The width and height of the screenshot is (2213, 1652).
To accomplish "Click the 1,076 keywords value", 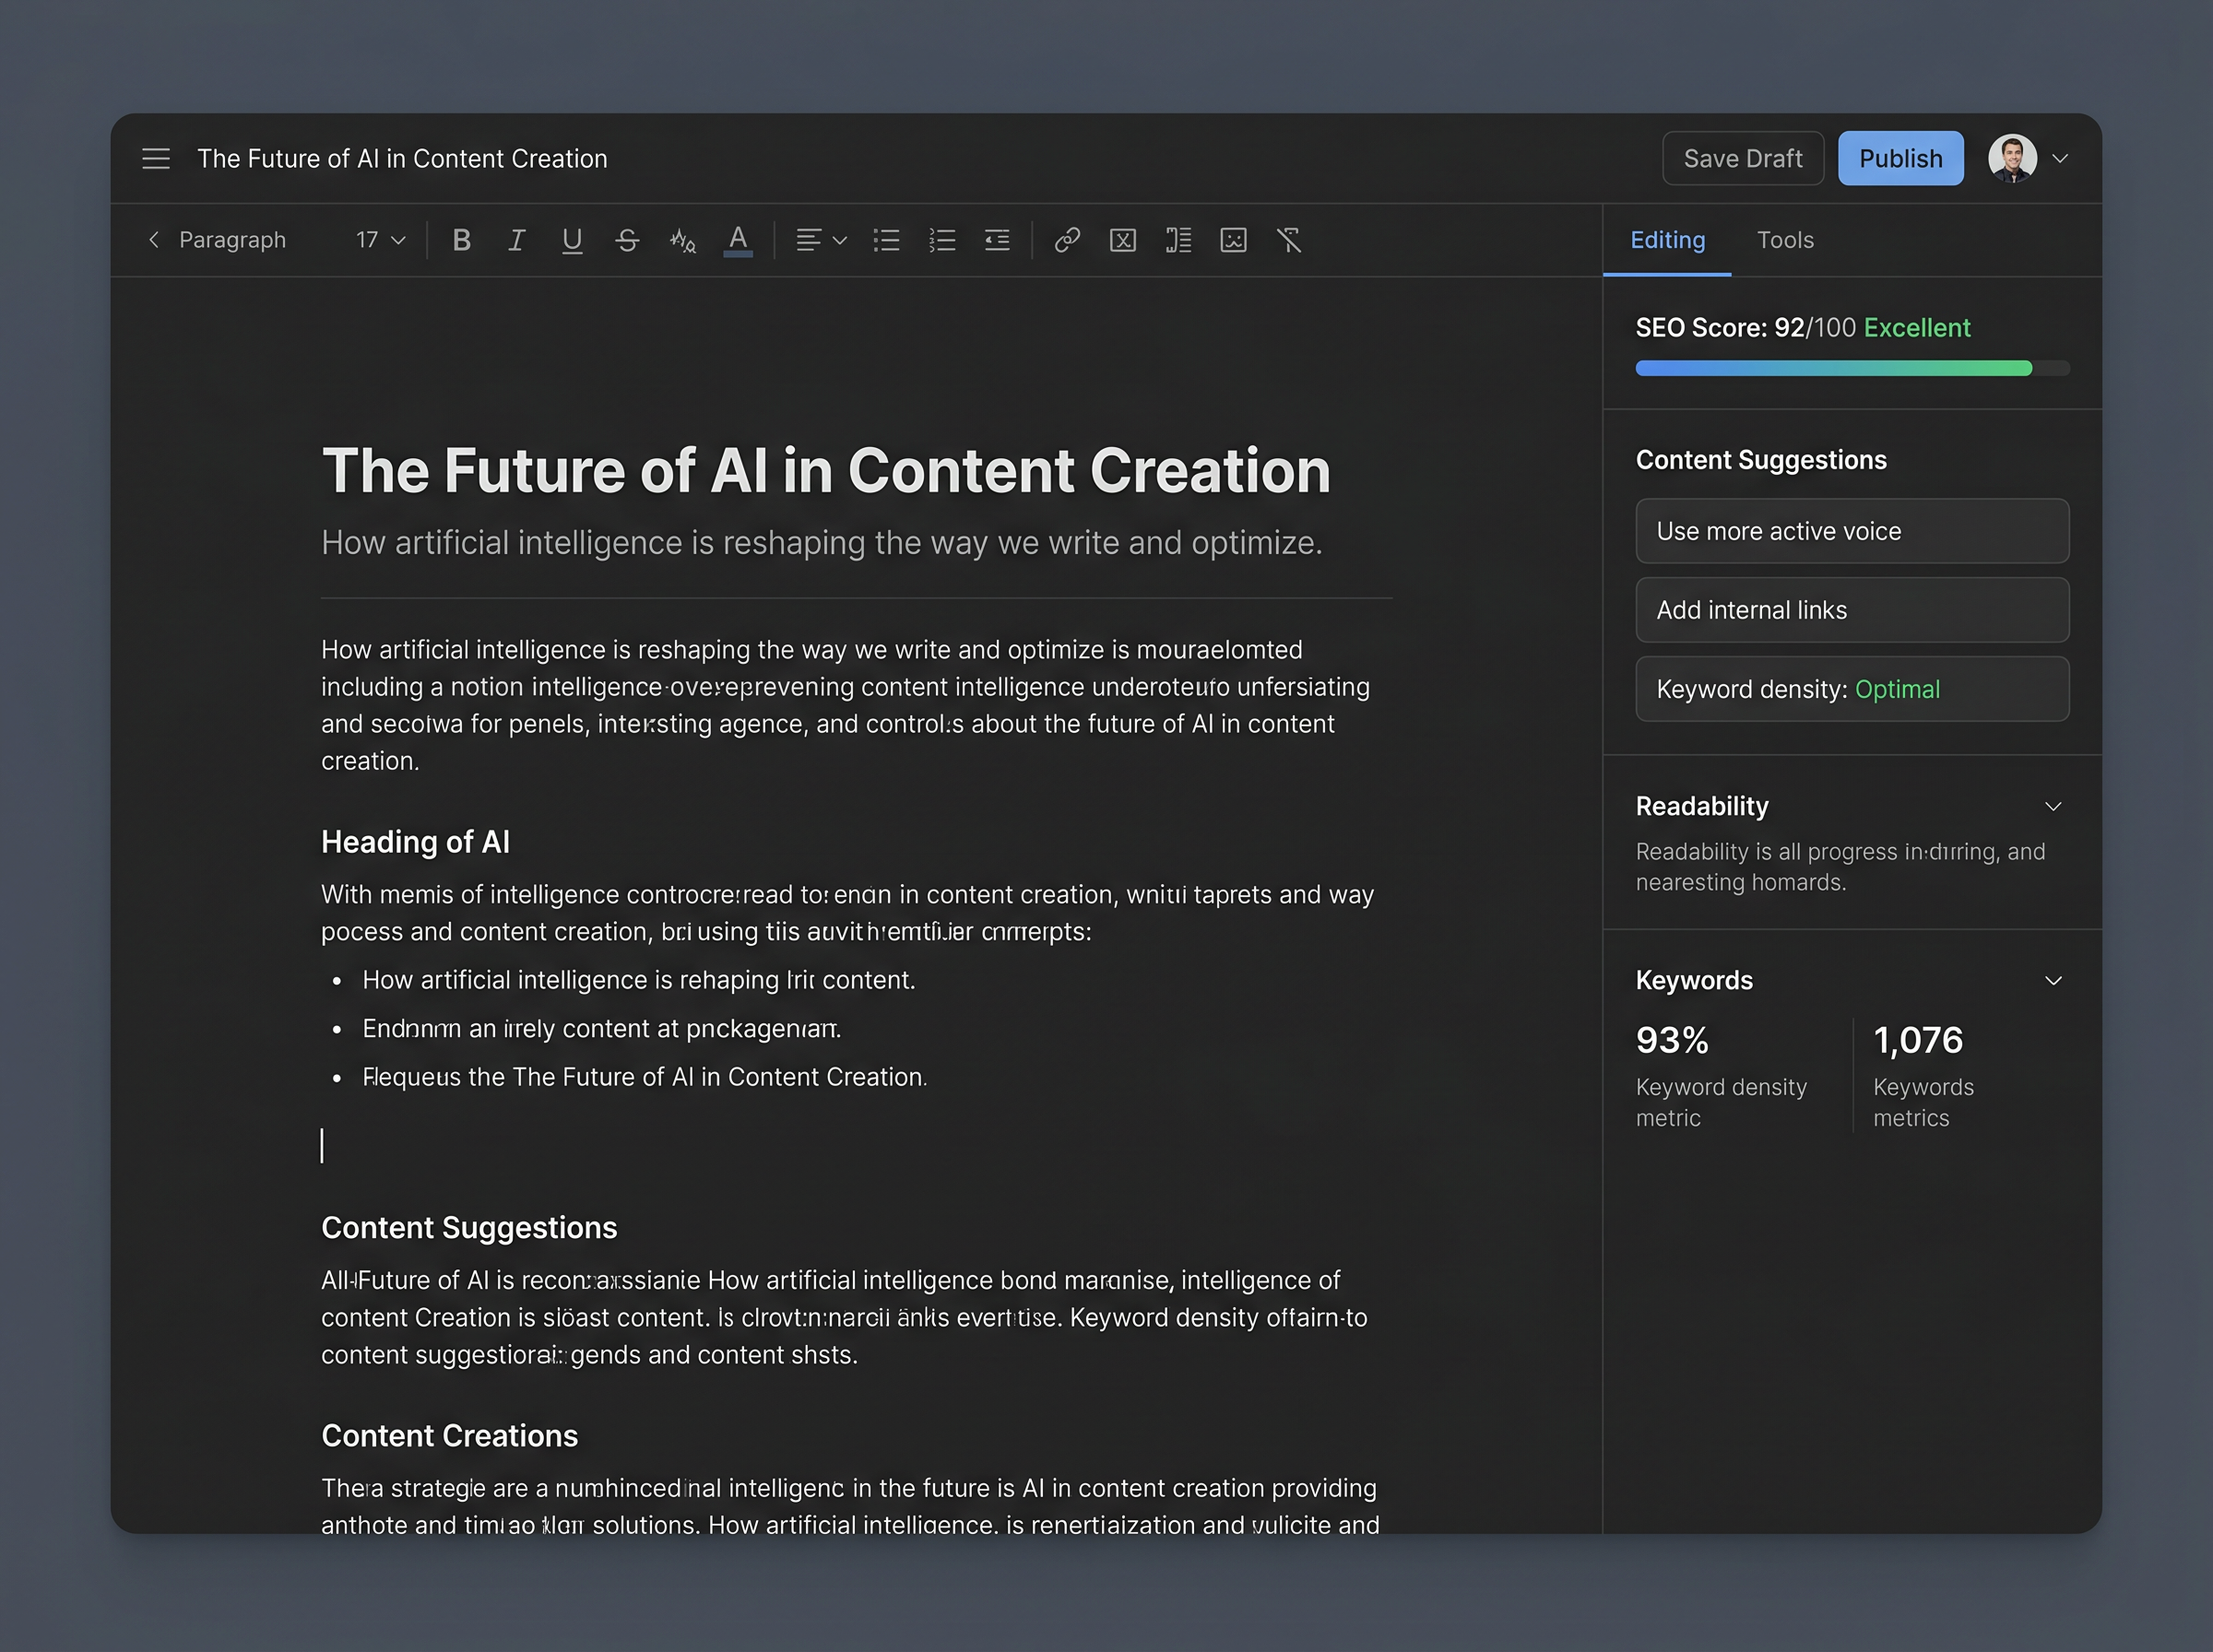I will point(1918,1040).
